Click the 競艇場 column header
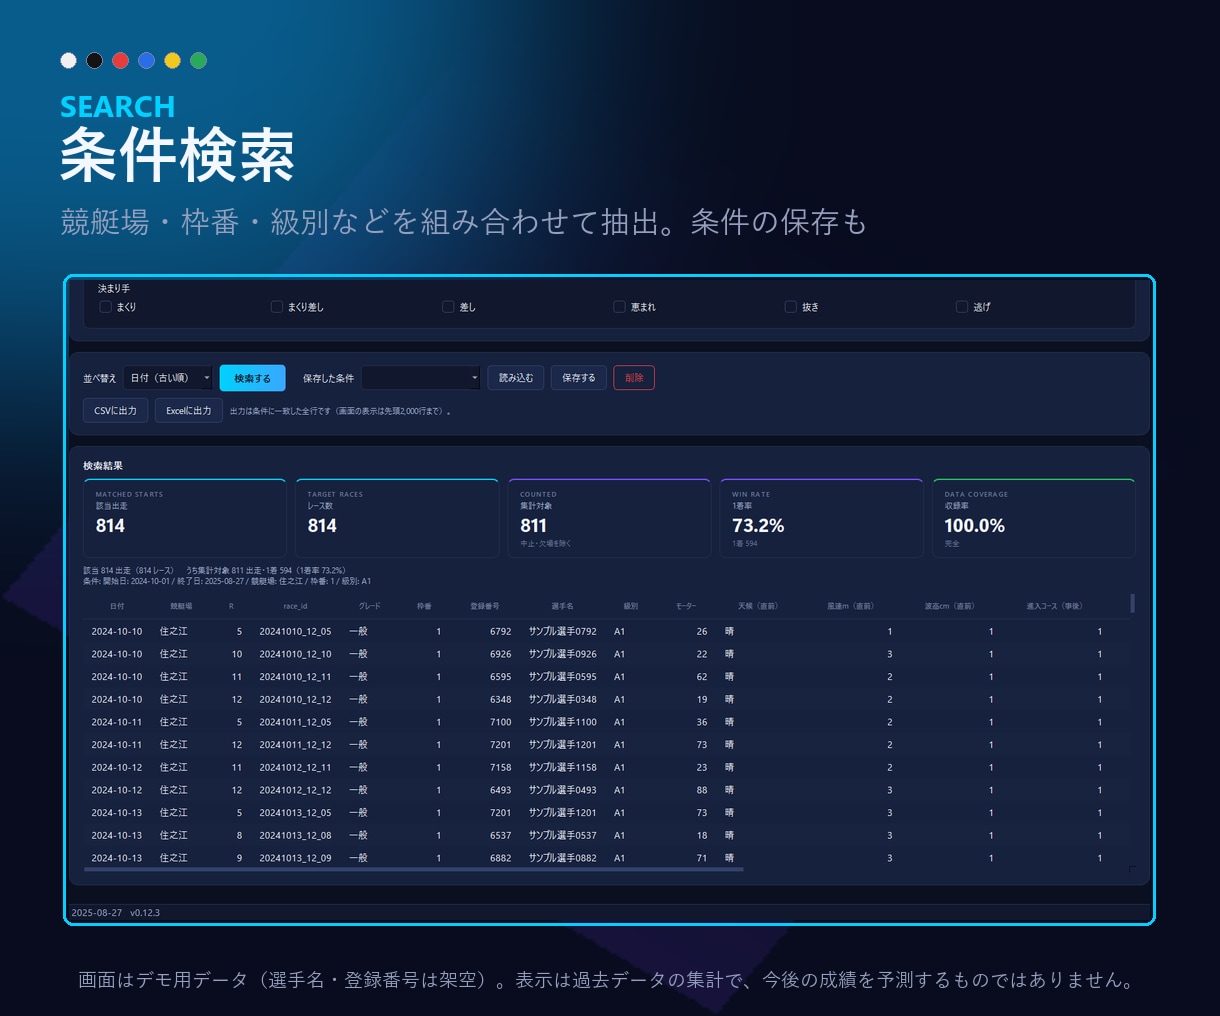Viewport: 1220px width, 1016px height. coord(181,606)
